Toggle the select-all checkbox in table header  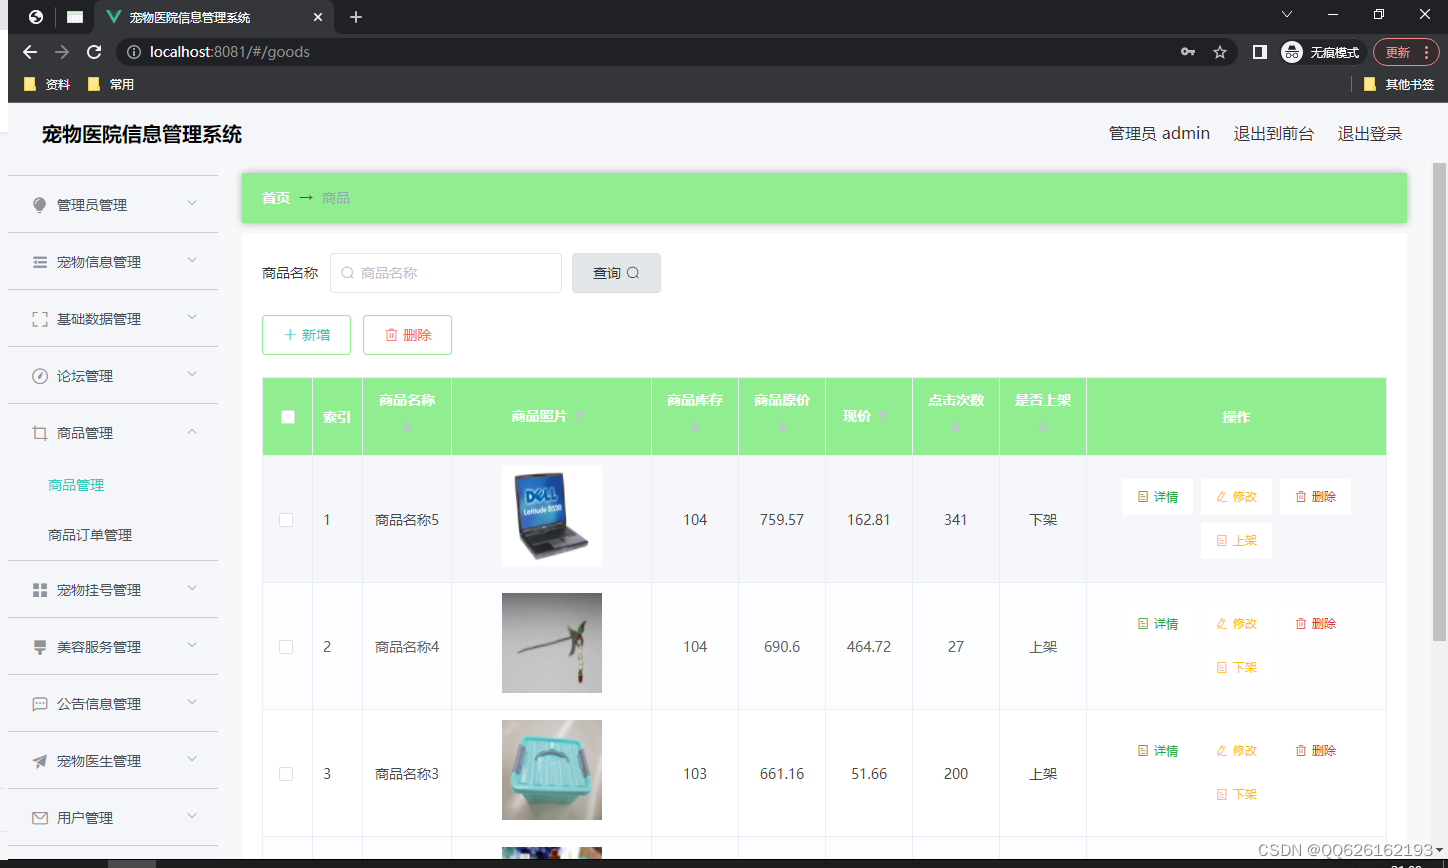click(288, 417)
